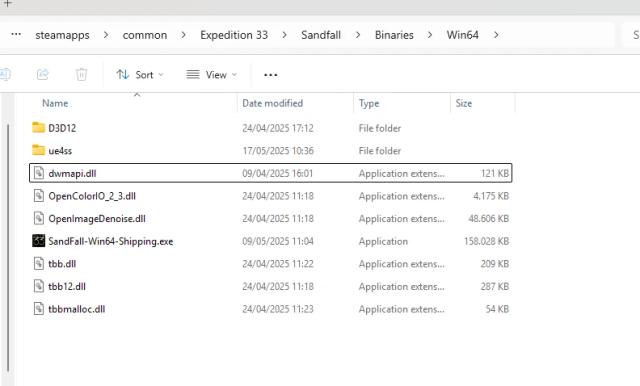Click the 158.028 KB size value

pyautogui.click(x=486, y=241)
